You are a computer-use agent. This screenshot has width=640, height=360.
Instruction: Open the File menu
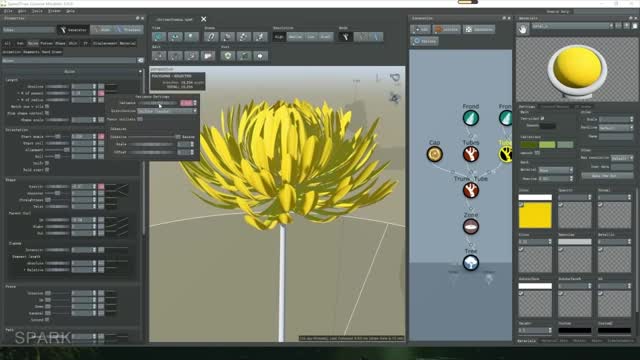point(9,11)
